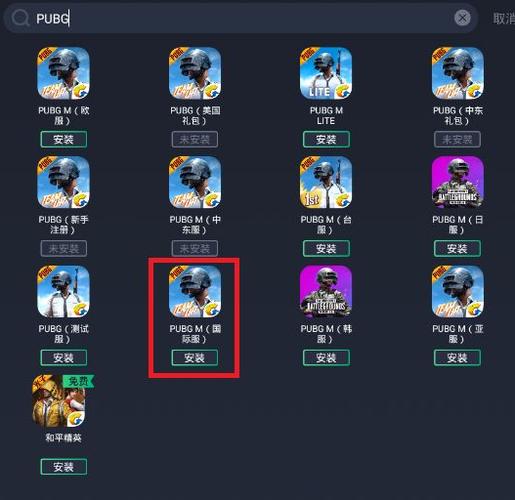Click 安装 under PUBG M (国际服)
This screenshot has width=515, height=500.
tap(195, 358)
